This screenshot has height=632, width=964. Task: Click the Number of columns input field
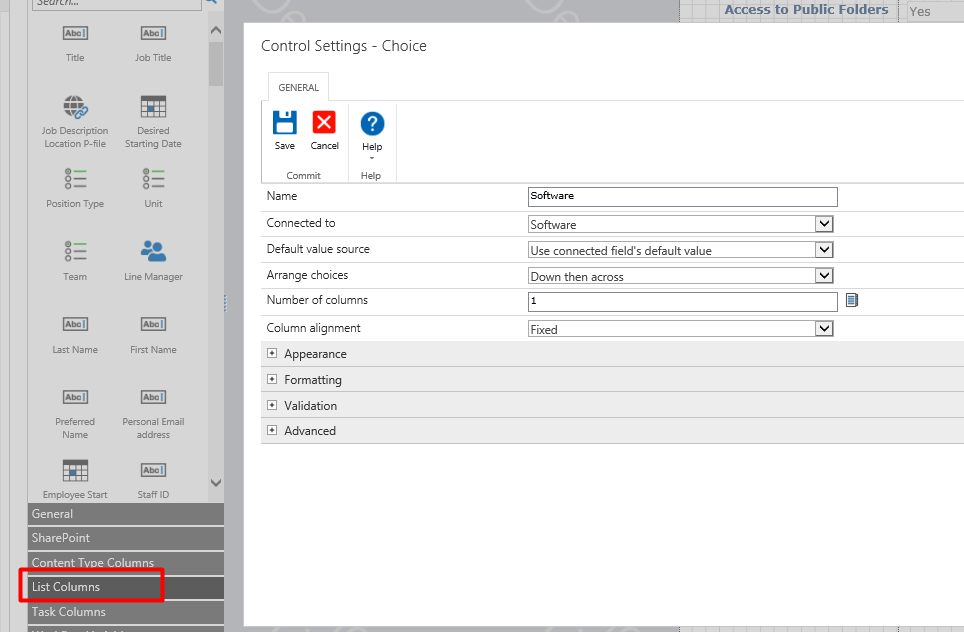click(682, 301)
